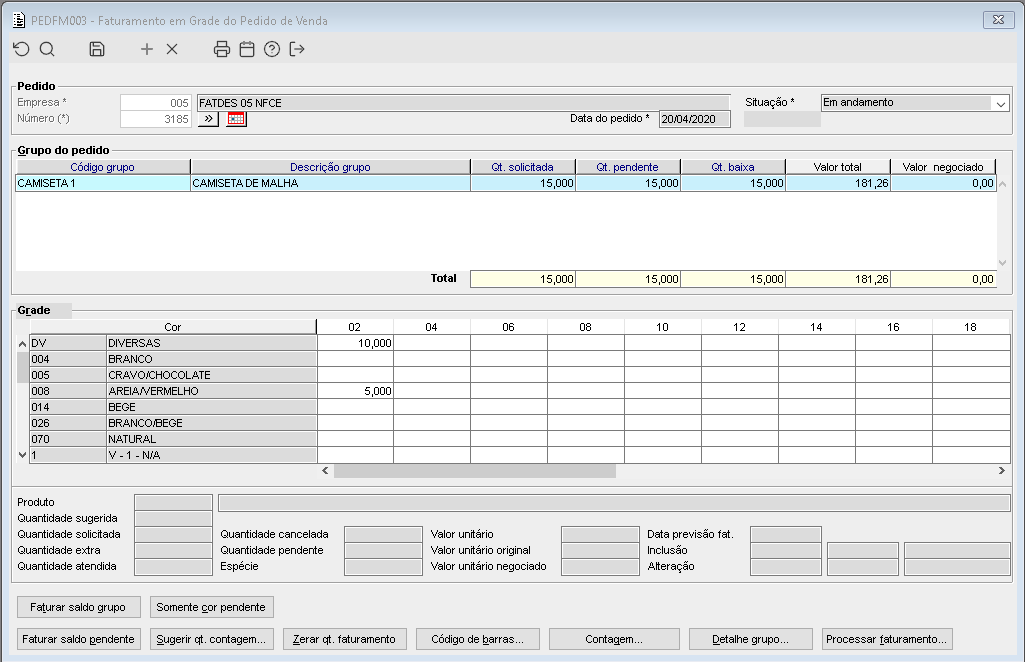The image size is (1025, 662).
Task: Click the Descrição grupo column header
Action: 330,167
